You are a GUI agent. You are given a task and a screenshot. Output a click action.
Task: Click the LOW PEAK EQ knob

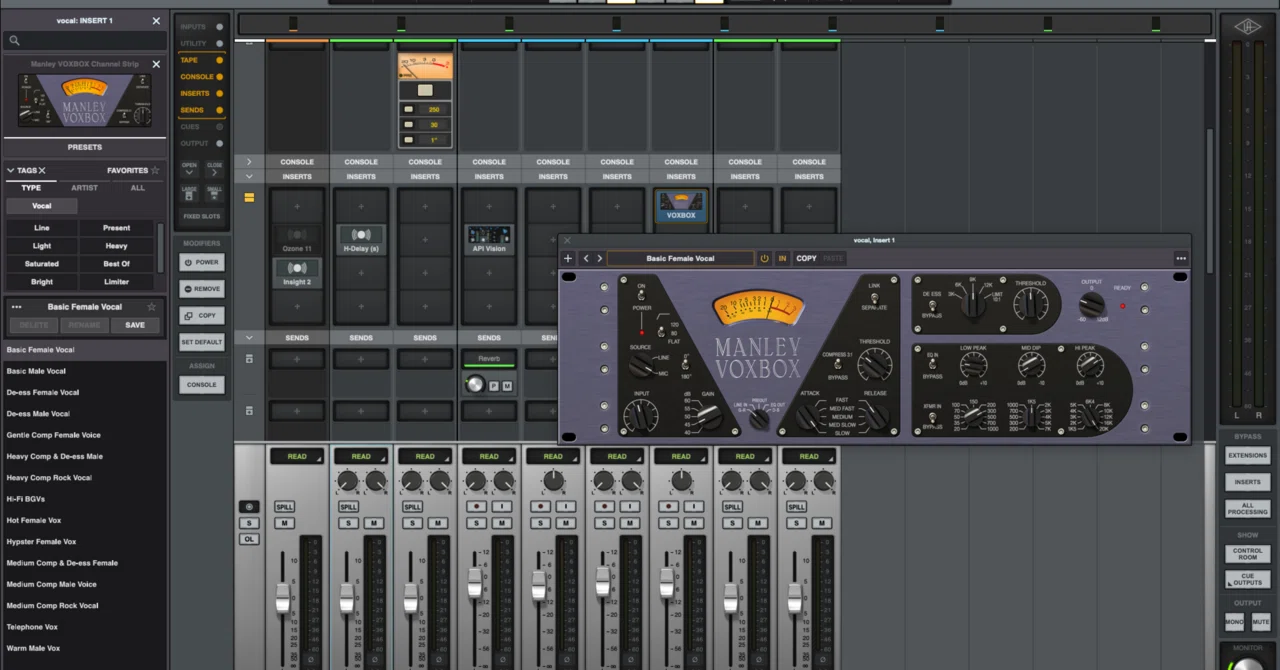[x=974, y=367]
